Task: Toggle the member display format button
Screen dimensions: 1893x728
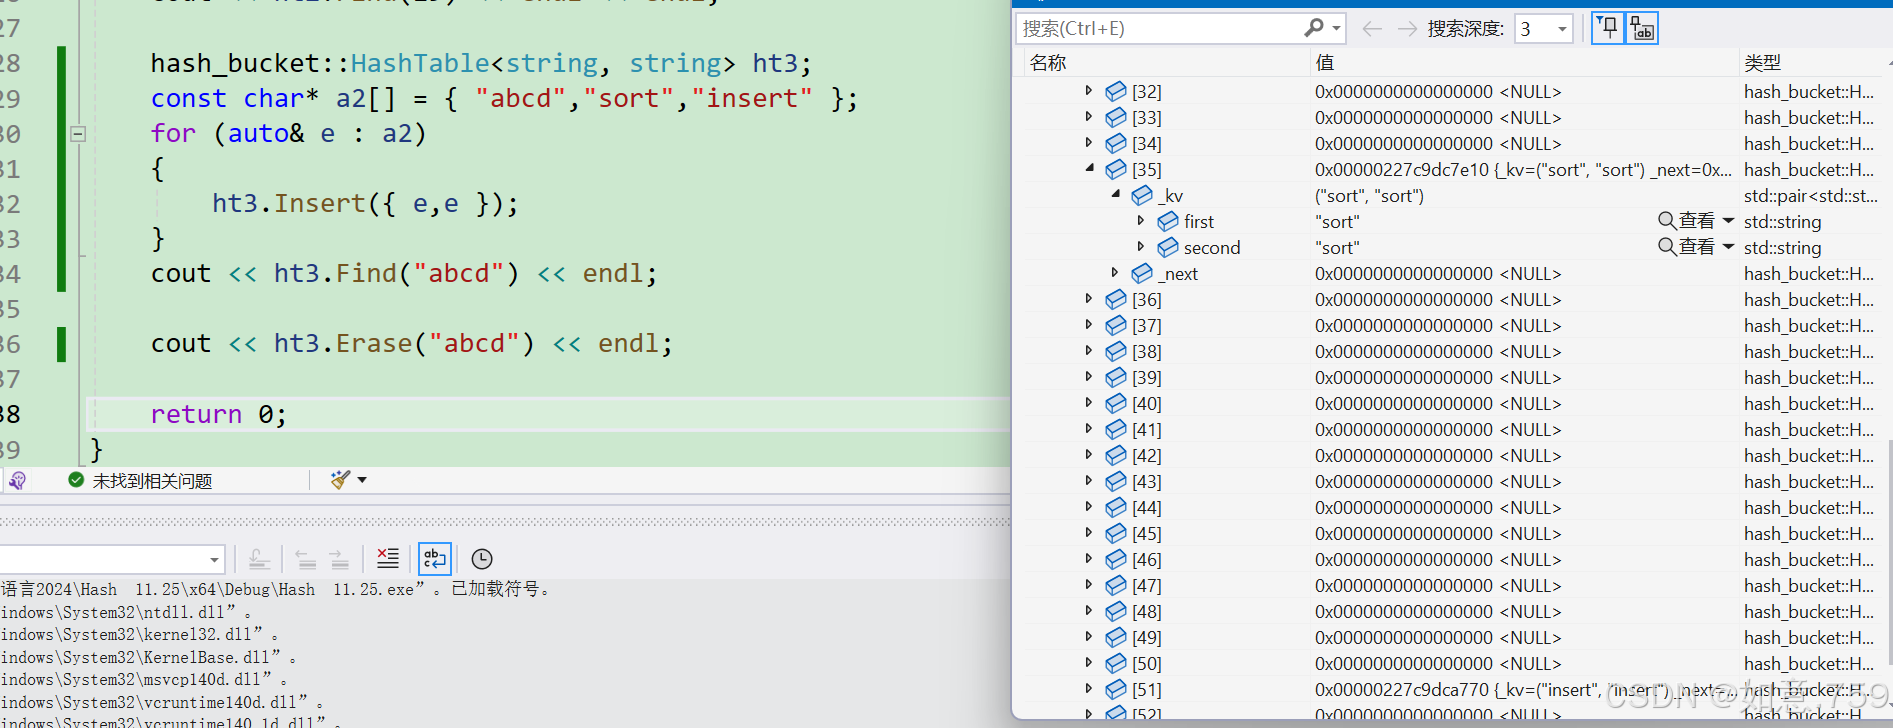Action: [x=1642, y=28]
